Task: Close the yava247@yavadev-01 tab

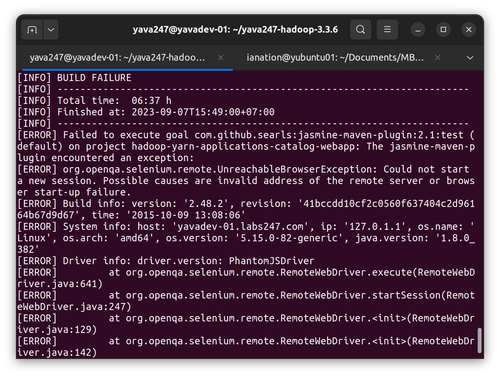Action: (220, 58)
